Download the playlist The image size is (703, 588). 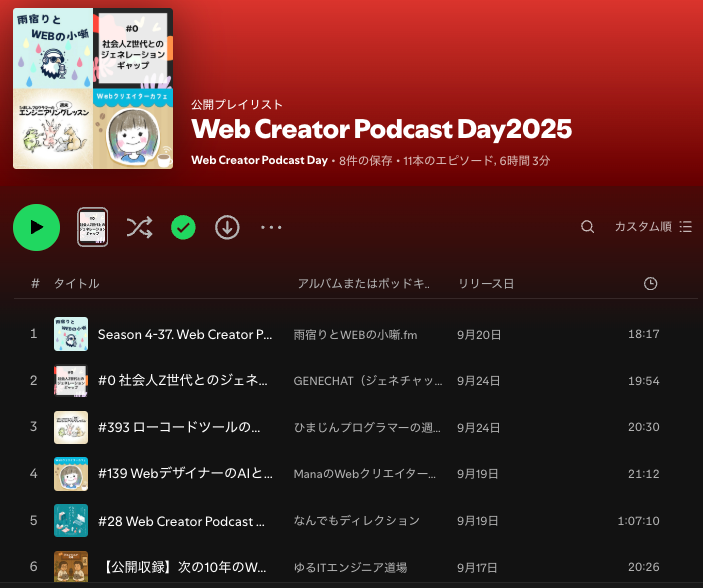pyautogui.click(x=227, y=227)
